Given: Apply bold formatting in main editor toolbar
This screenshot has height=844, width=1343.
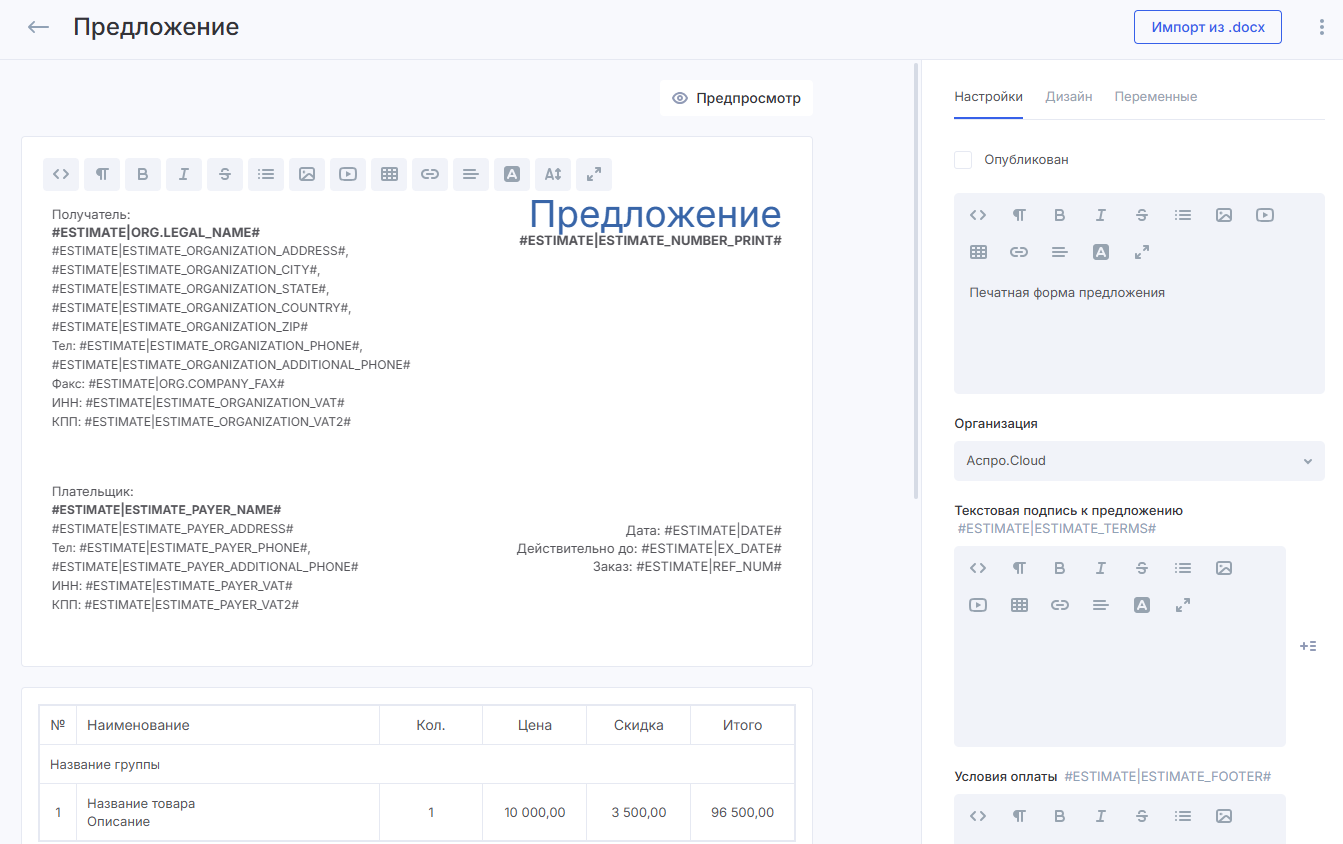Looking at the screenshot, I should pyautogui.click(x=143, y=174).
